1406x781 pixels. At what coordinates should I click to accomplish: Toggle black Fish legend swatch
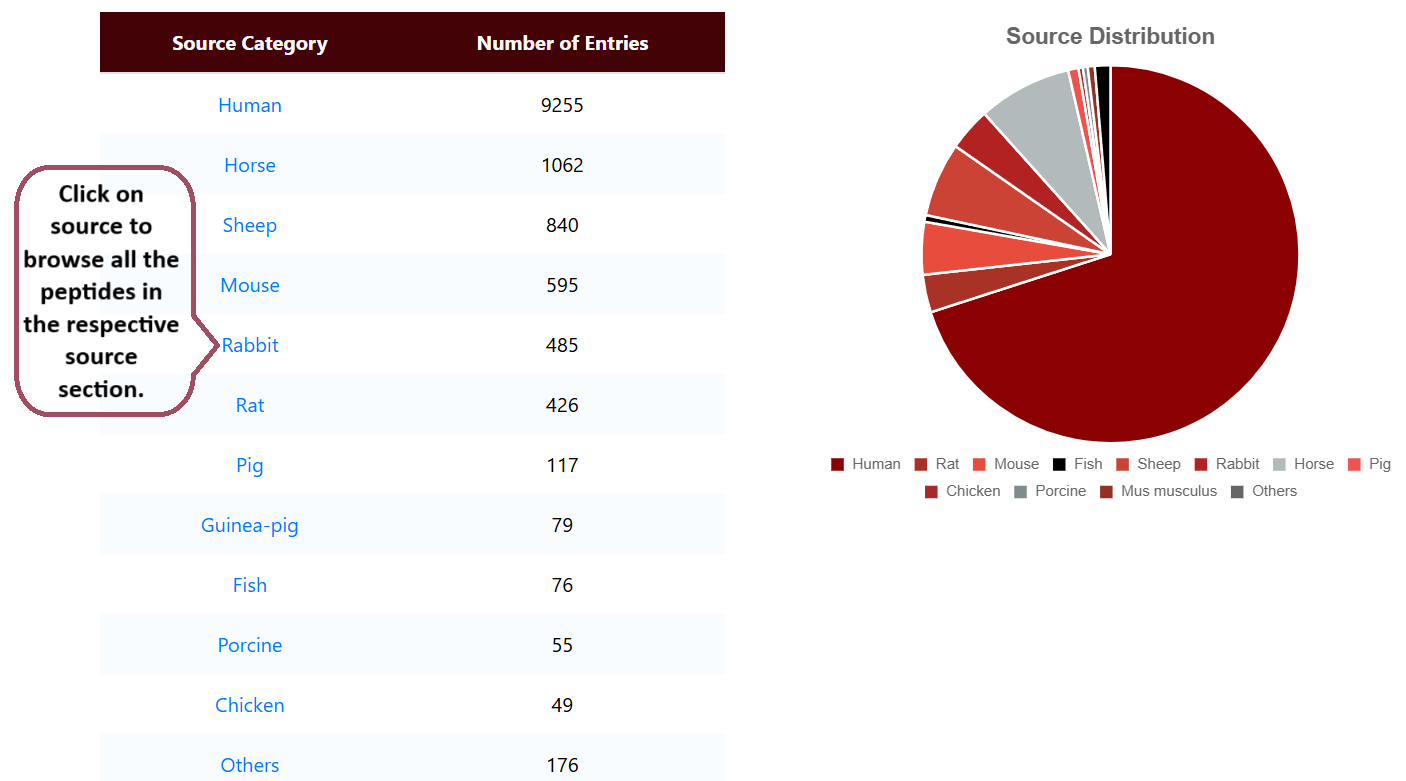pyautogui.click(x=1060, y=464)
